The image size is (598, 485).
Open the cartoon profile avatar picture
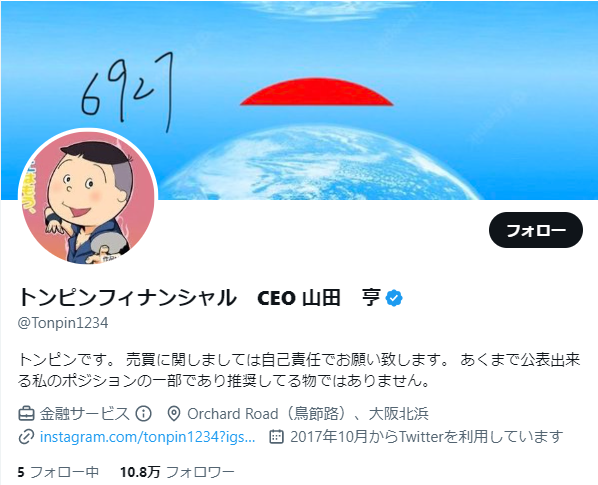pos(88,197)
